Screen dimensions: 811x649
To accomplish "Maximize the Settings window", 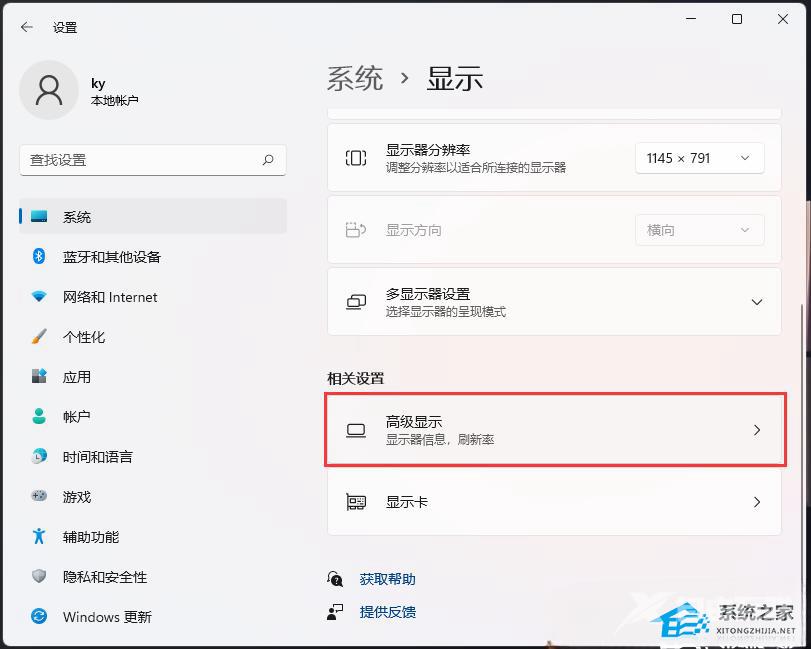I will pos(737,19).
